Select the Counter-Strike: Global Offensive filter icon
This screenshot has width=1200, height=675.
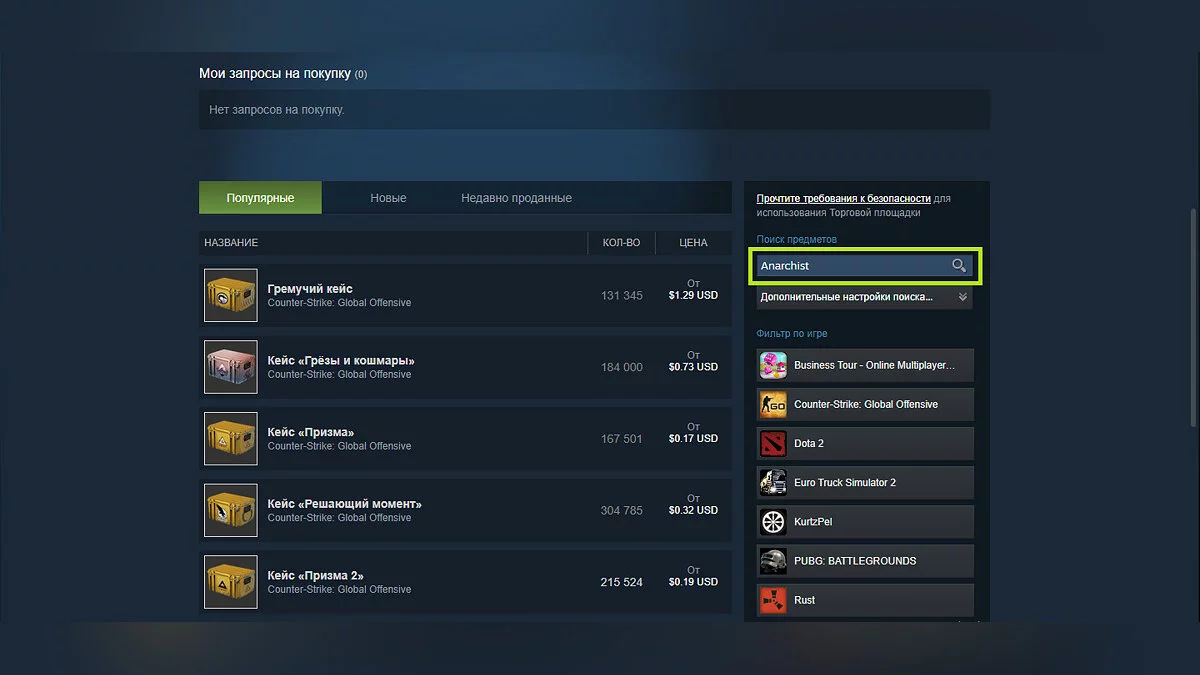773,404
